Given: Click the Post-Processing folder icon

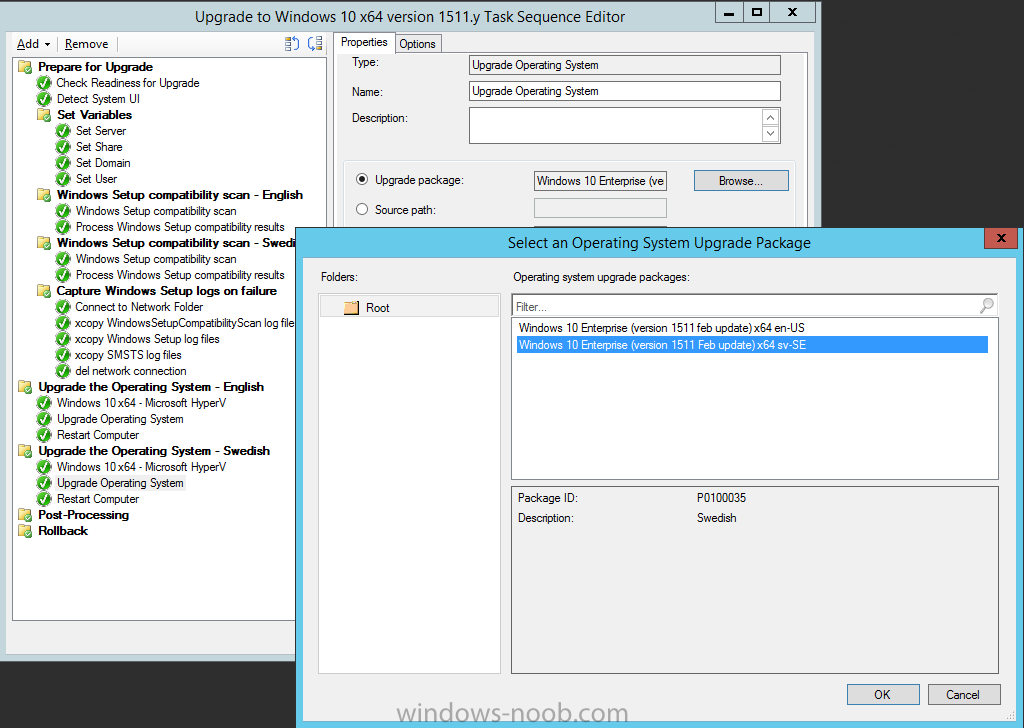Looking at the screenshot, I should [25, 514].
